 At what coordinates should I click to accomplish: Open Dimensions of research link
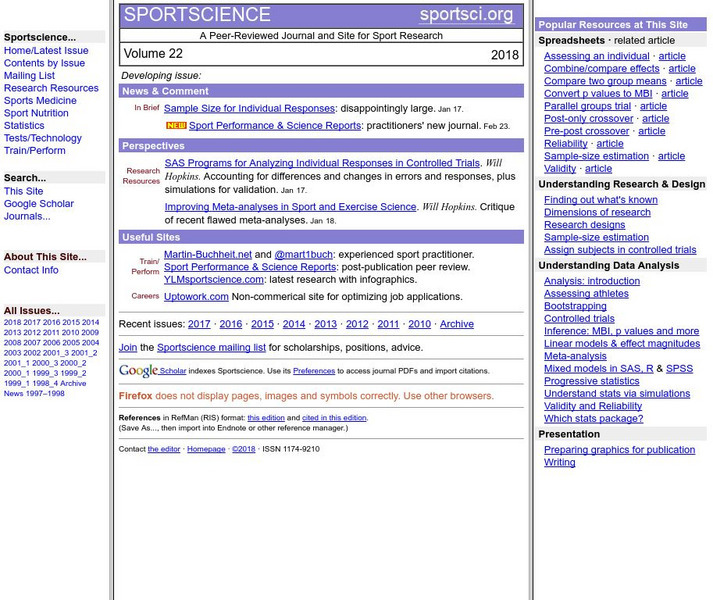tap(597, 212)
